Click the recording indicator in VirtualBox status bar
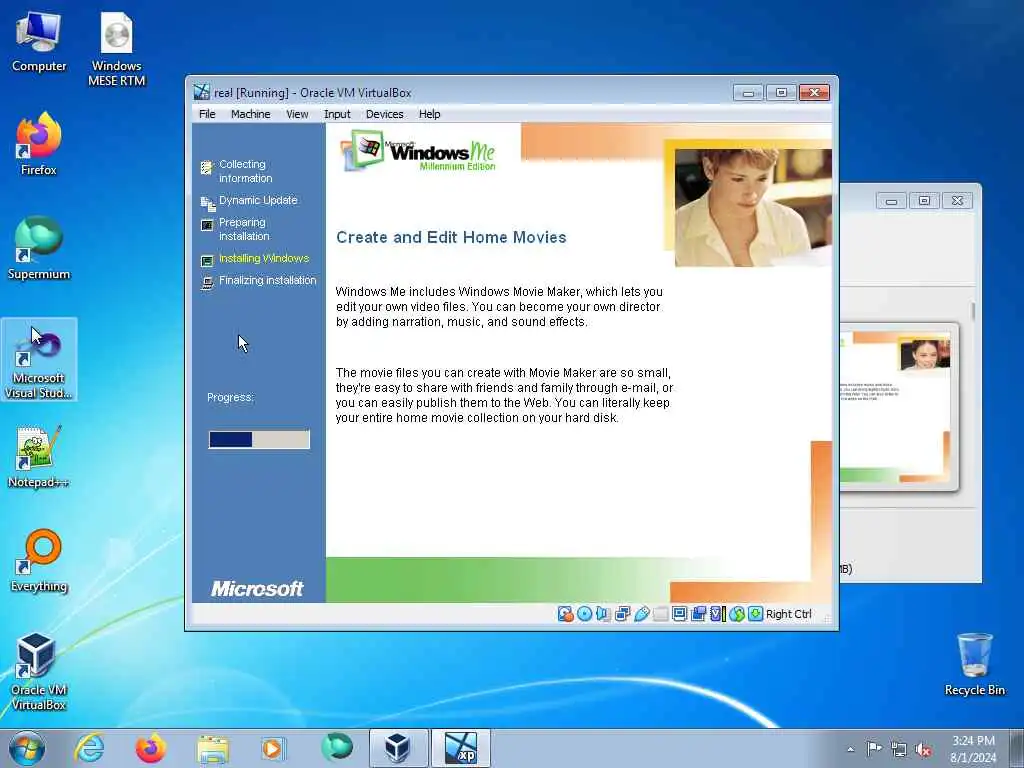This screenshot has width=1024, height=768. pos(698,614)
